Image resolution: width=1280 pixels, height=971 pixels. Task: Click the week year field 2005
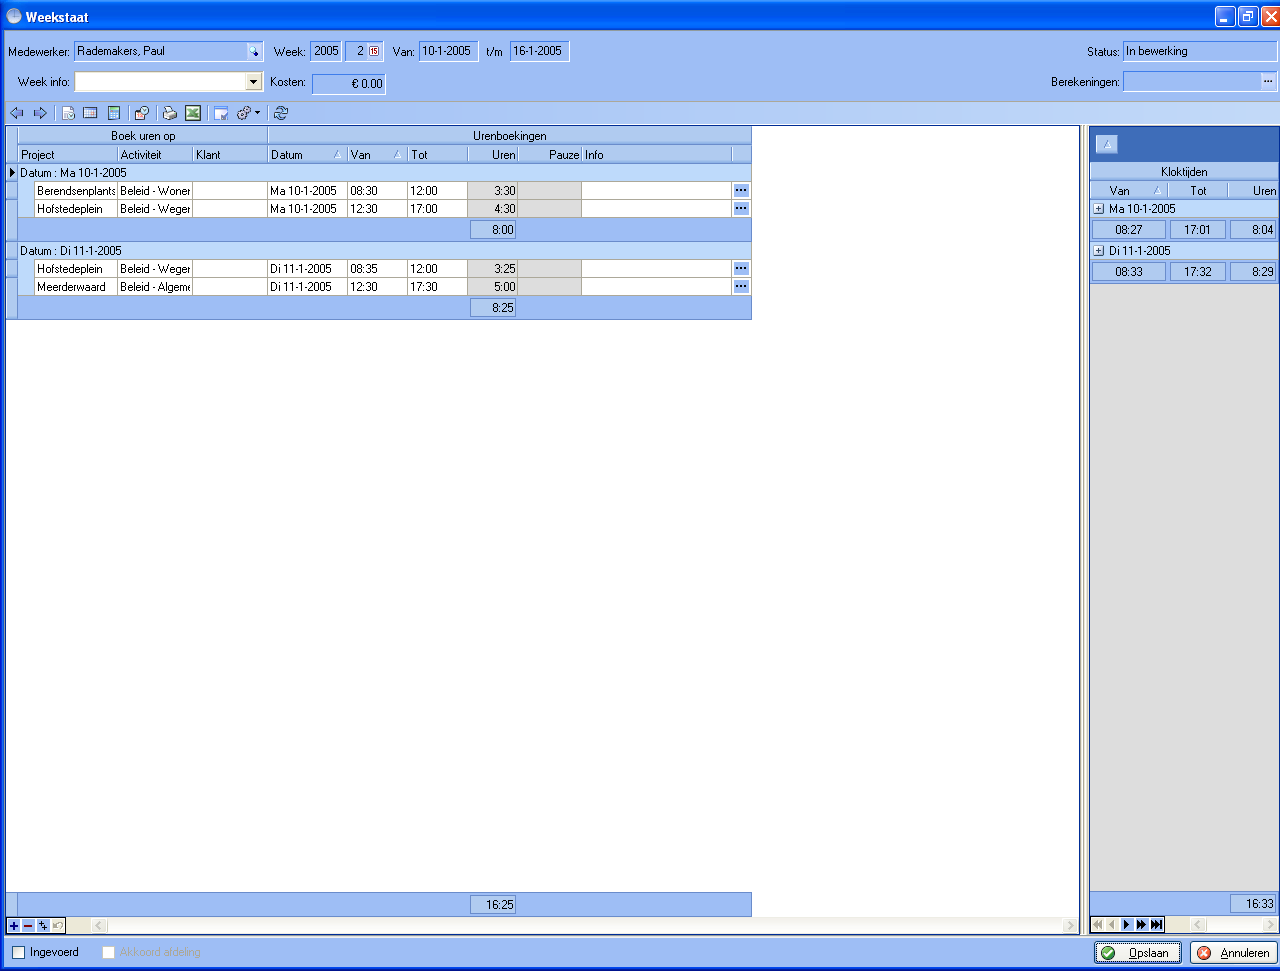[x=326, y=51]
